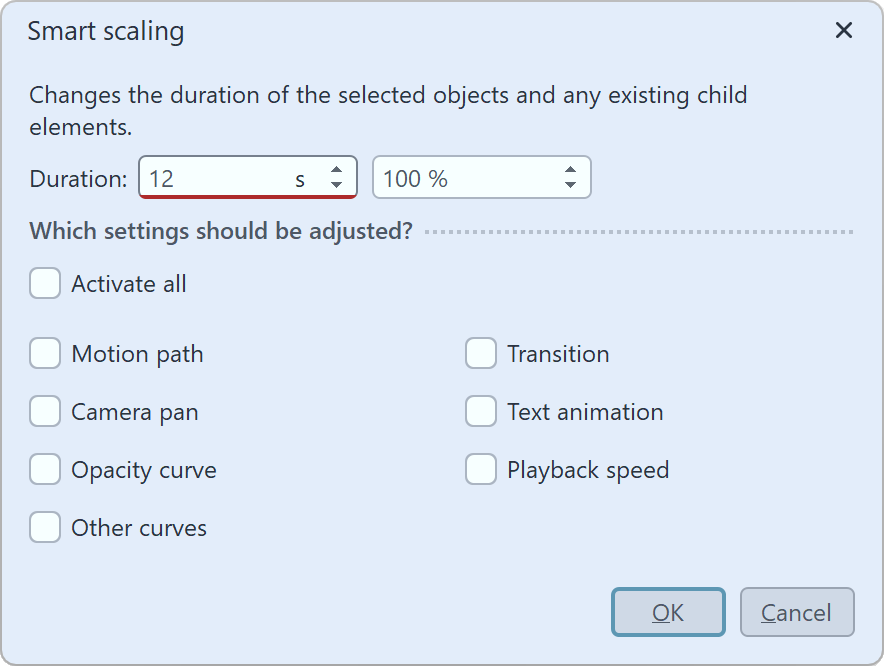
Task: Decrease duration seconds with down arrow
Action: tap(337, 187)
